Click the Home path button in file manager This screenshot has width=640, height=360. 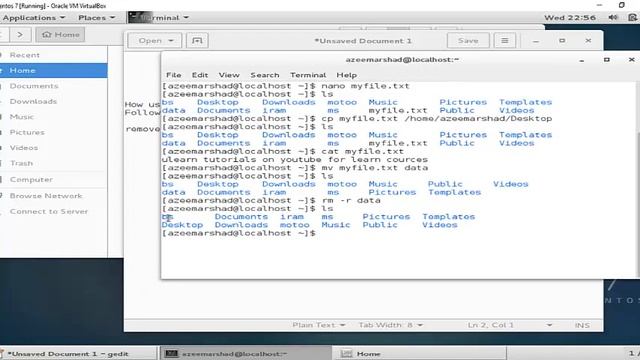[60, 35]
